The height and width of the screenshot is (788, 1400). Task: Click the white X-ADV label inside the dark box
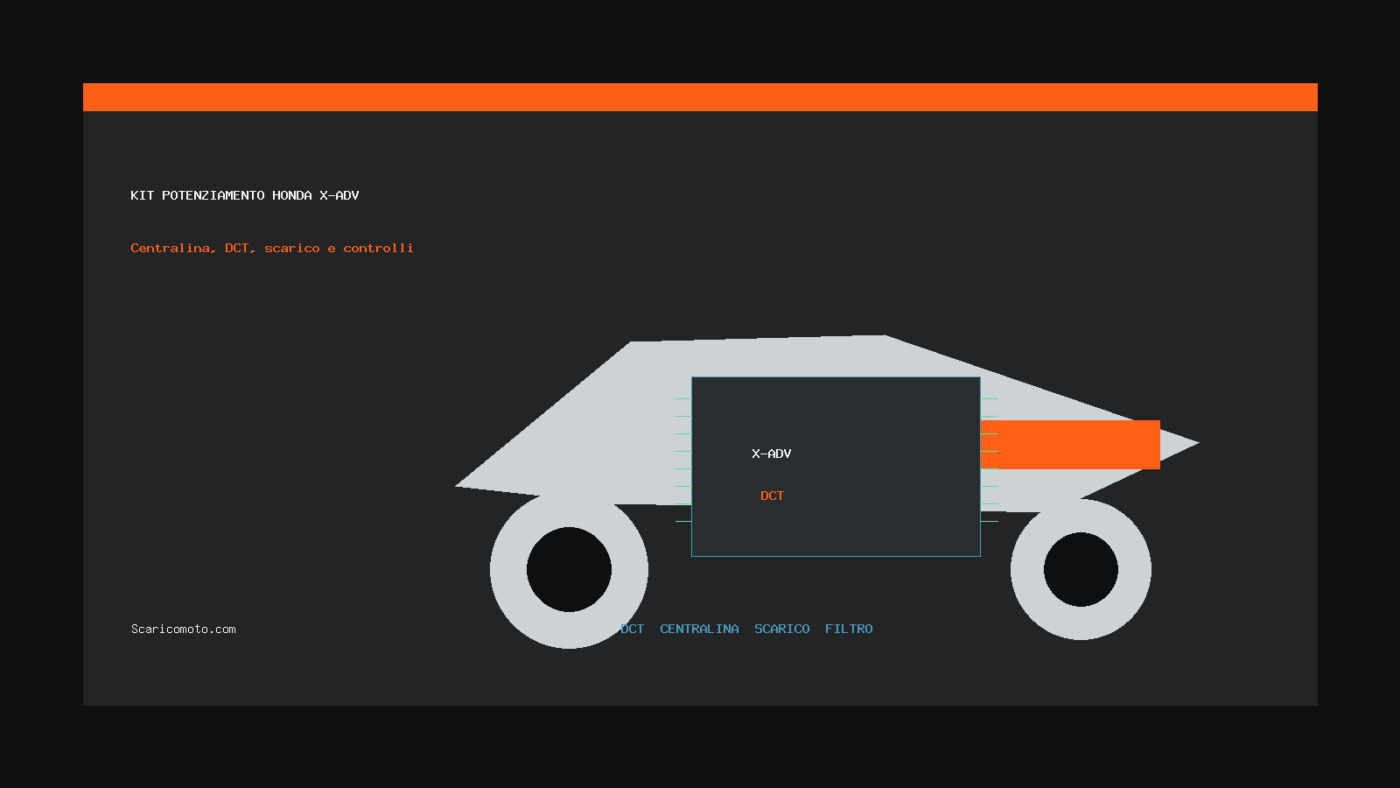click(x=771, y=454)
